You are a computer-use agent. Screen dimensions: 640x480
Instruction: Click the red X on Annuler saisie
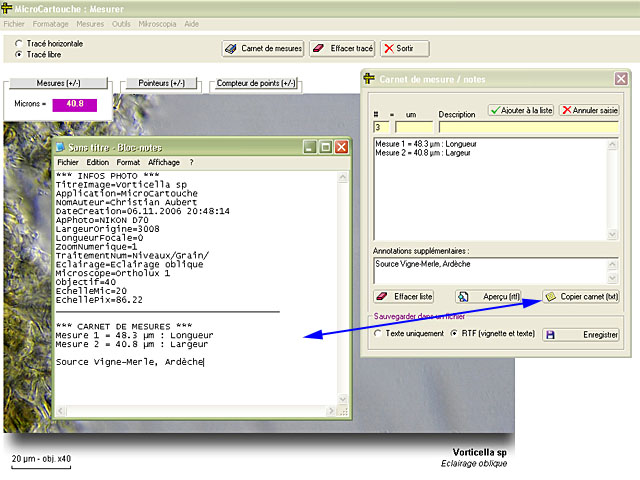click(x=567, y=110)
